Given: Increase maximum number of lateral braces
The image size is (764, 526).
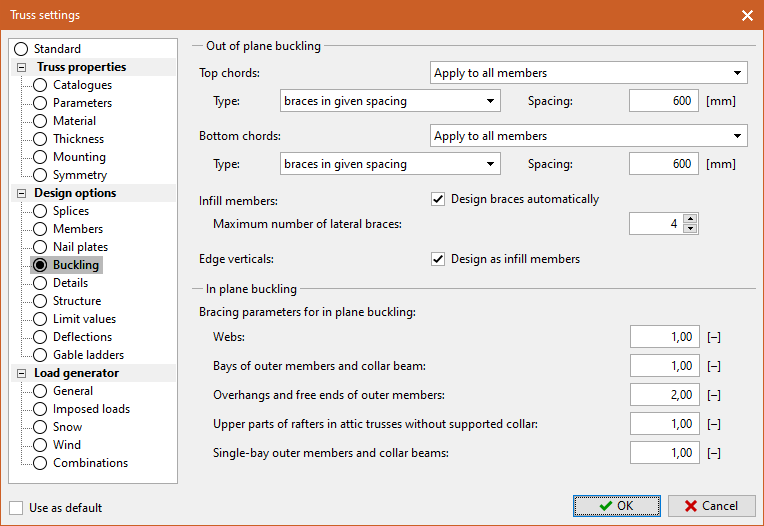Looking at the screenshot, I should coord(690,218).
